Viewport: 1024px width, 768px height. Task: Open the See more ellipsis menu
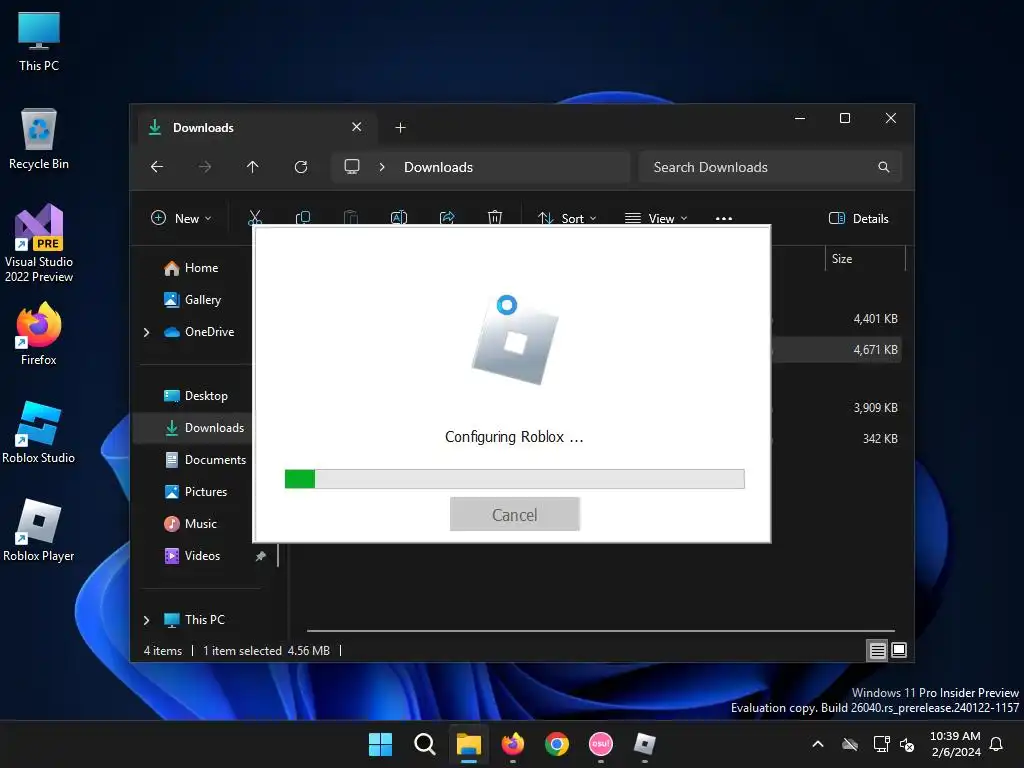tap(724, 219)
